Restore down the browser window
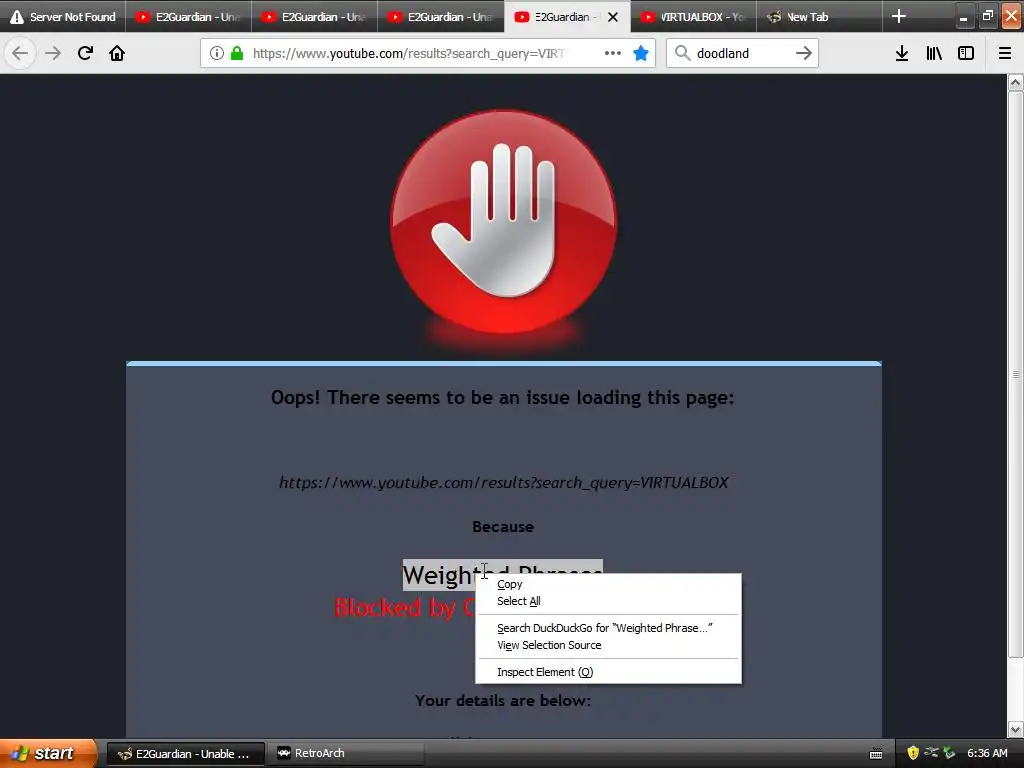The width and height of the screenshot is (1024, 768). coord(987,16)
